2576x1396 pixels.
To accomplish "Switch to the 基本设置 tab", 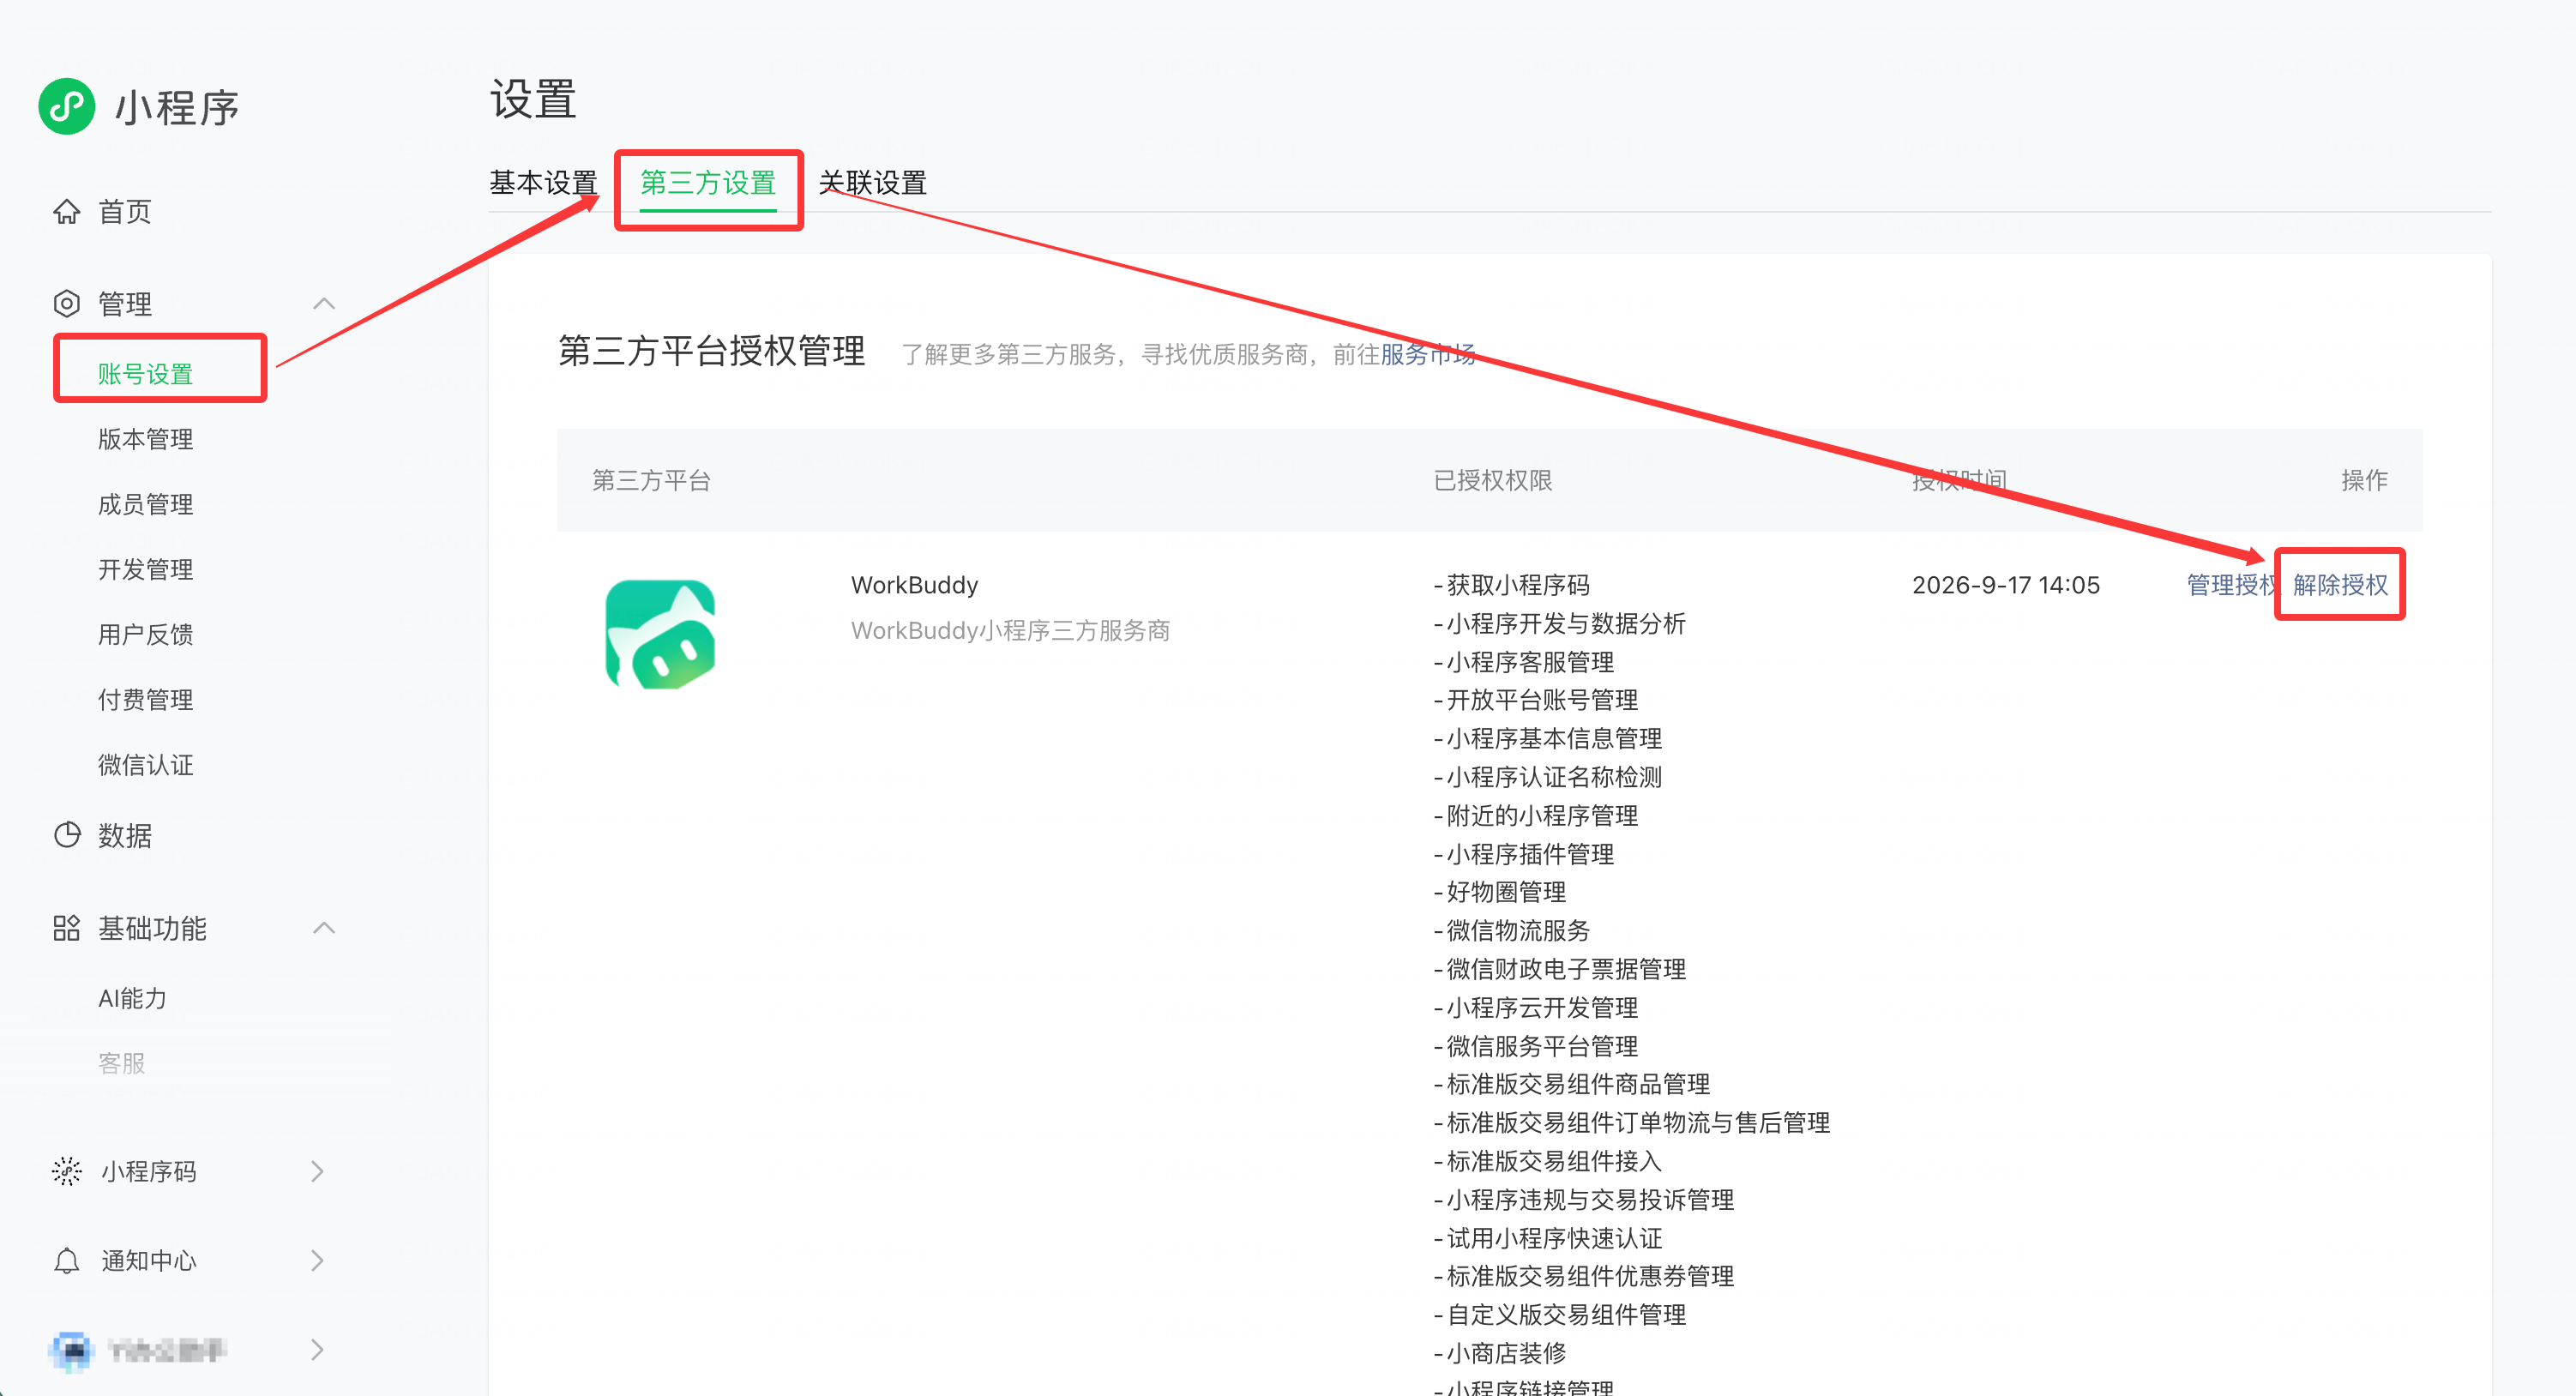I will 544,183.
